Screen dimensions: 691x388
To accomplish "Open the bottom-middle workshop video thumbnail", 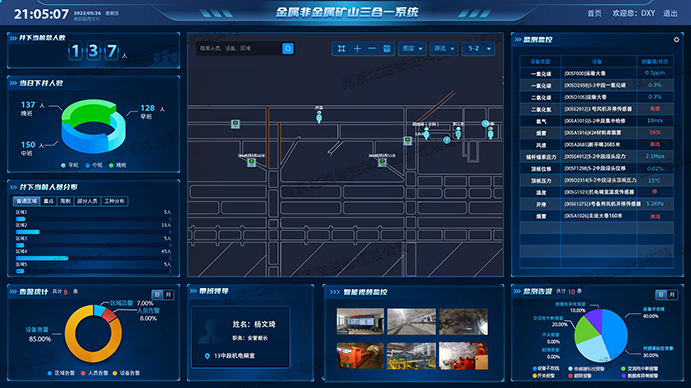I will [411, 355].
